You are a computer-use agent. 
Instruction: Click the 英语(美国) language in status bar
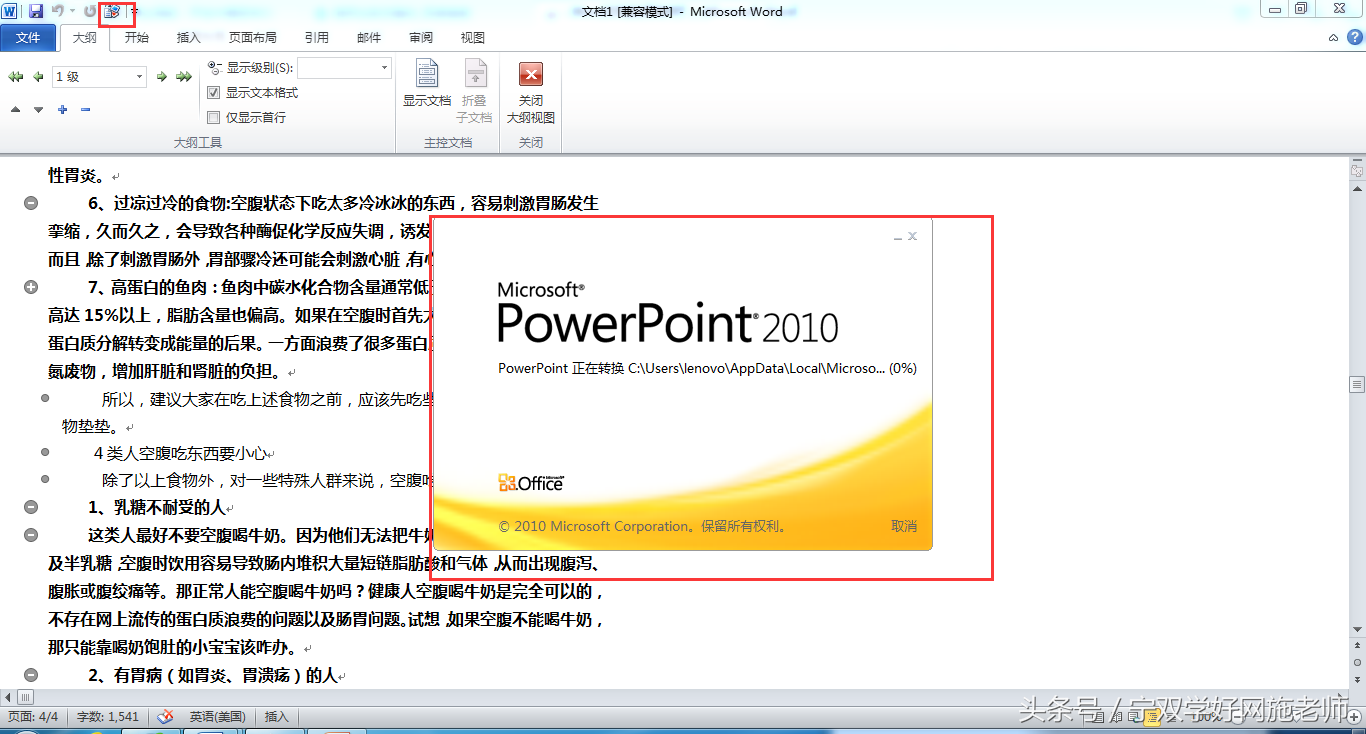pos(217,716)
